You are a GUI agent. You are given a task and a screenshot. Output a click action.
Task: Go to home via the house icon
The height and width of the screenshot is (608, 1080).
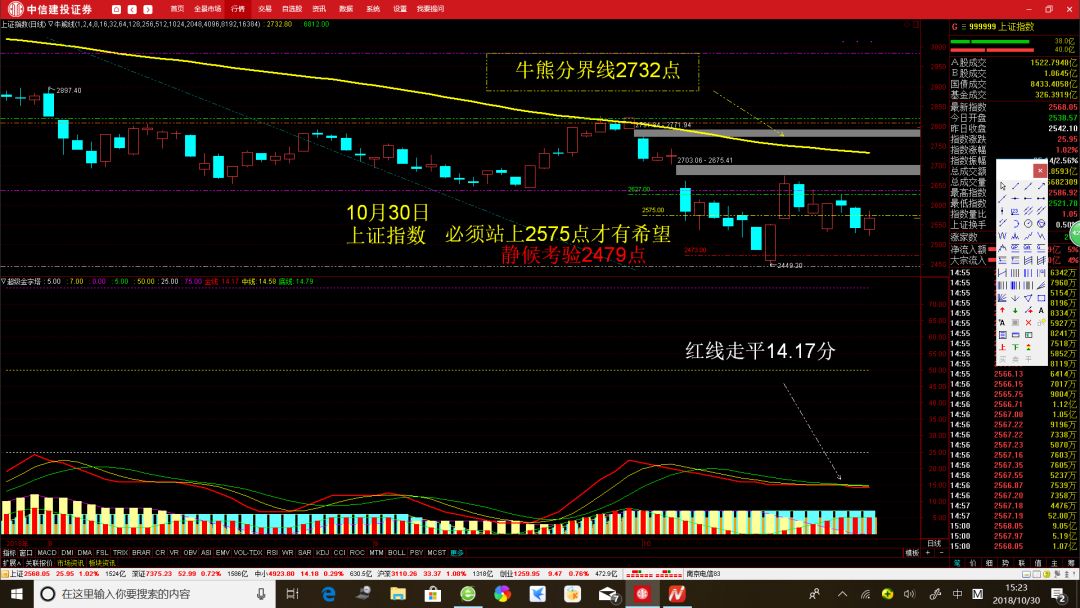pos(116,10)
